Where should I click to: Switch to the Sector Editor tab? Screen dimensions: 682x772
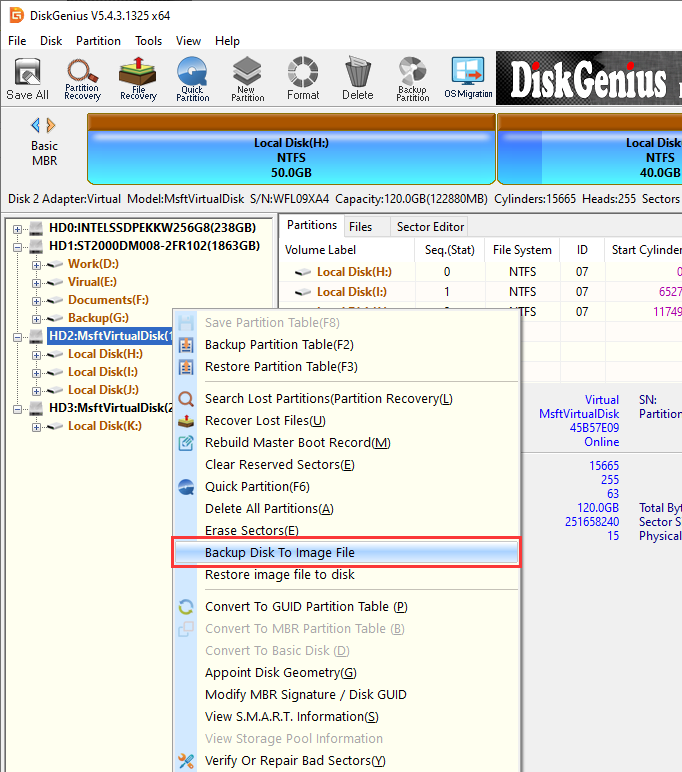point(428,227)
